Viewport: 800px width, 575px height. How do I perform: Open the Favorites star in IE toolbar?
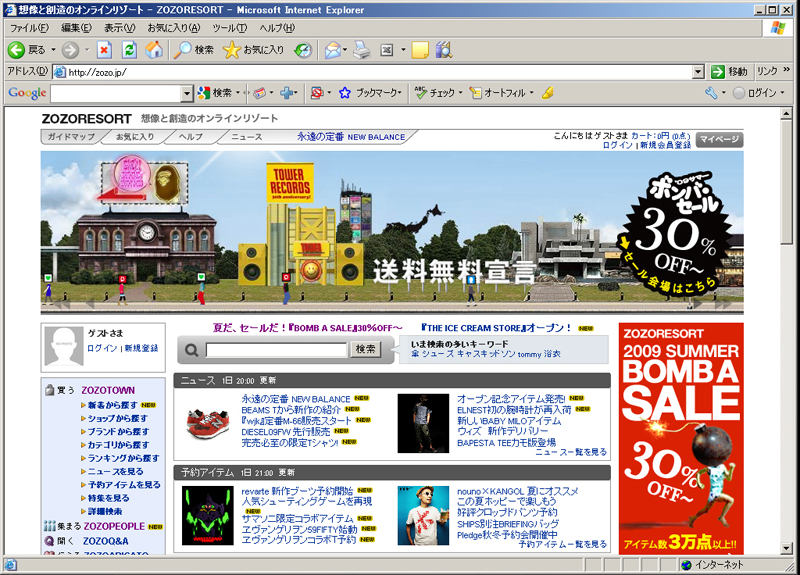coord(232,49)
